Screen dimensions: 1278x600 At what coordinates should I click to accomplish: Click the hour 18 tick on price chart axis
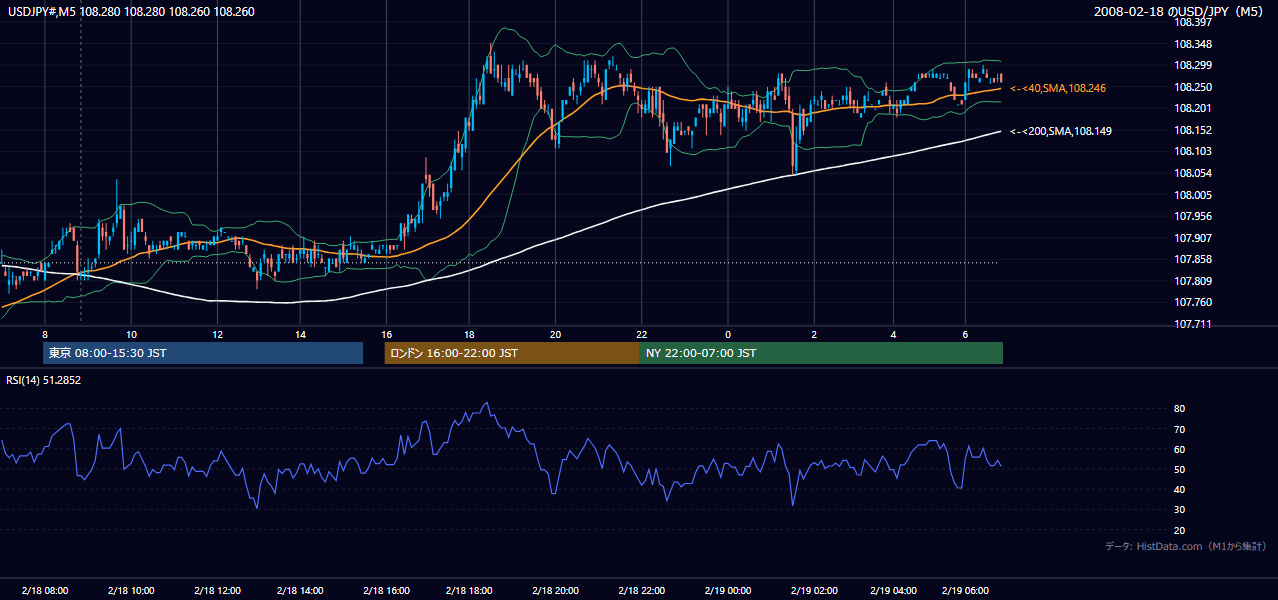click(x=470, y=334)
